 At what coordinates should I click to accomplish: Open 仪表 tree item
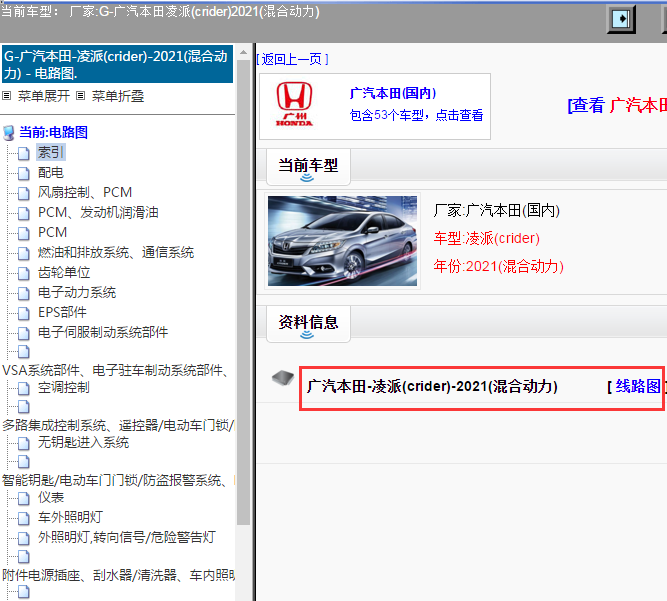[51, 497]
